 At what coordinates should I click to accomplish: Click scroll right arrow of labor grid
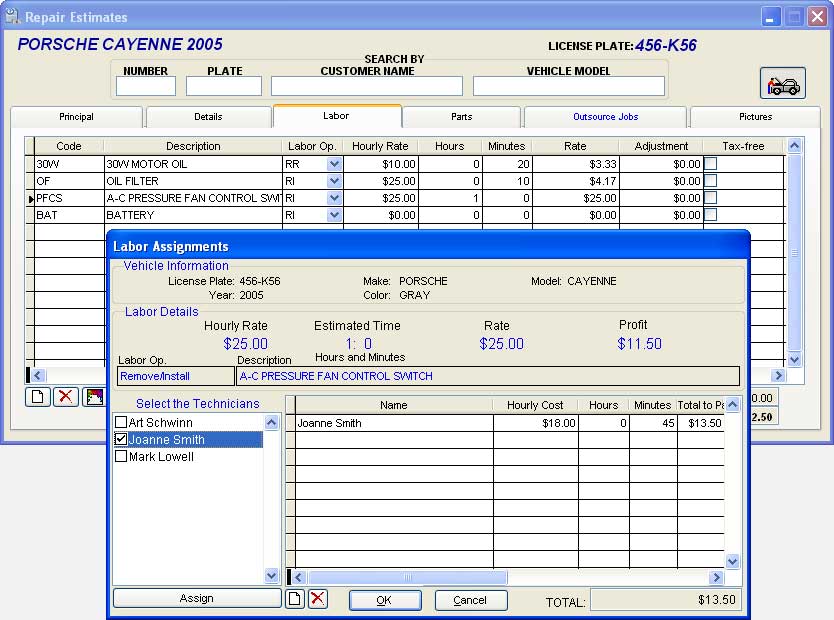[x=778, y=375]
